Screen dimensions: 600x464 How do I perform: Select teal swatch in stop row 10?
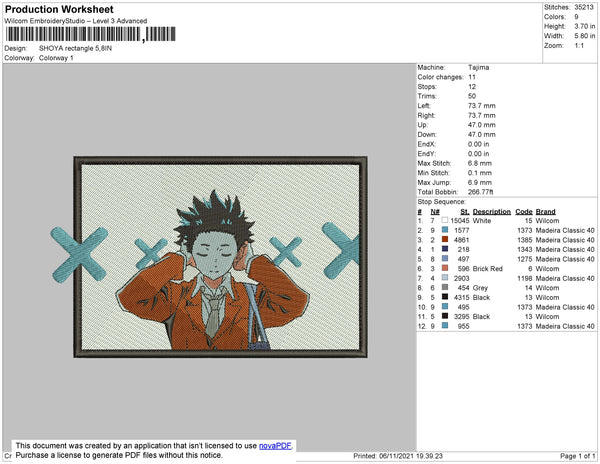(445, 306)
